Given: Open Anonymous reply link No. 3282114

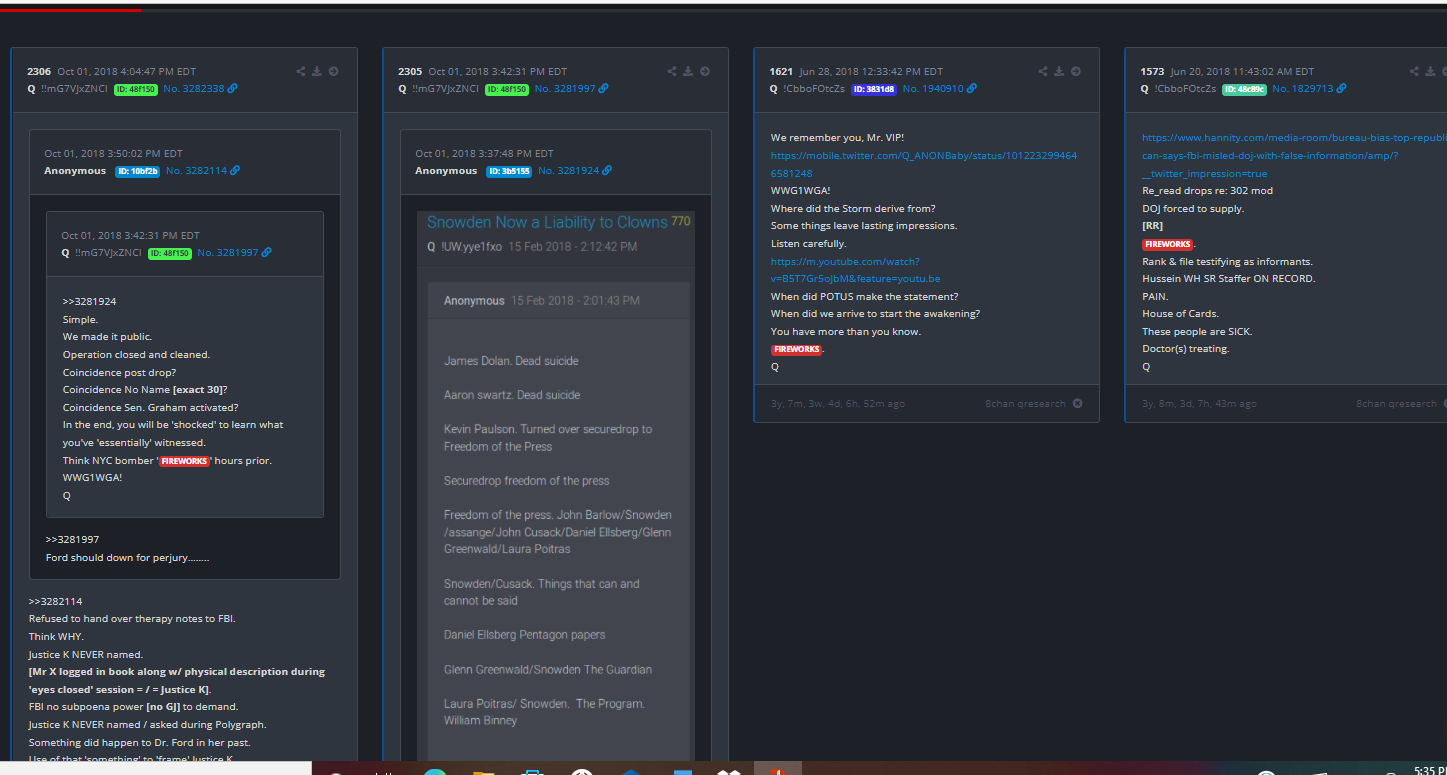Looking at the screenshot, I should pyautogui.click(x=197, y=171).
